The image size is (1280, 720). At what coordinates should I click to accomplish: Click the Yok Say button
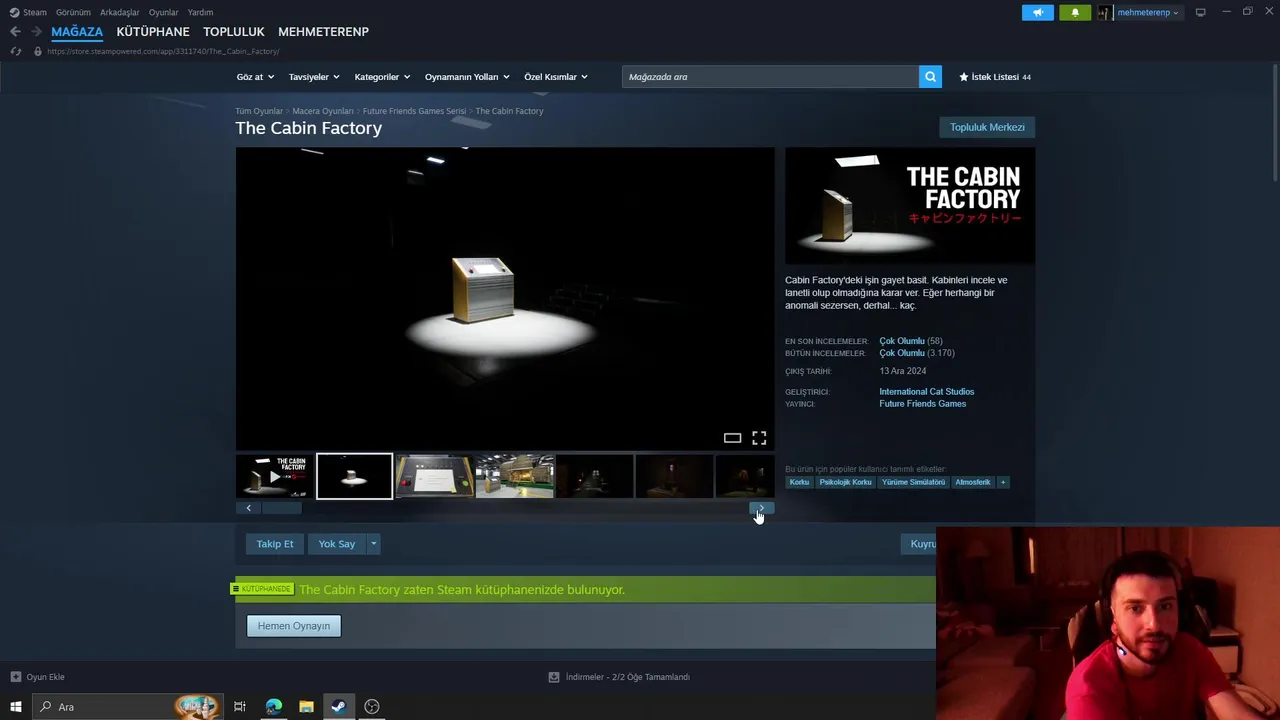pyautogui.click(x=337, y=544)
